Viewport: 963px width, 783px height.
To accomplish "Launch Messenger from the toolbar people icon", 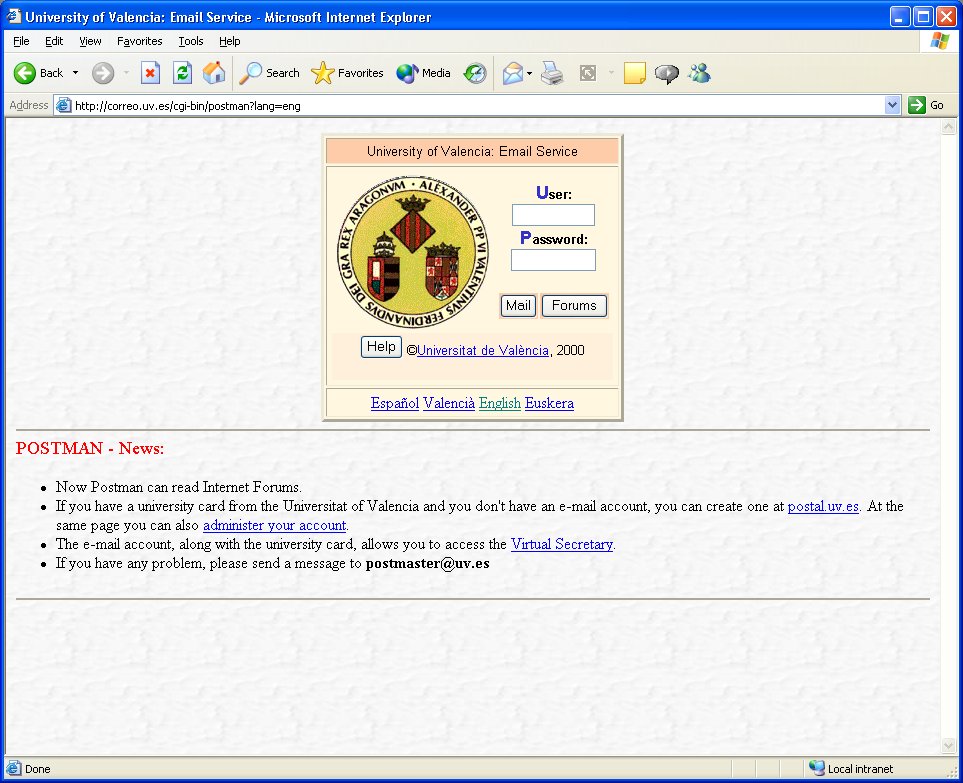I will tap(700, 73).
